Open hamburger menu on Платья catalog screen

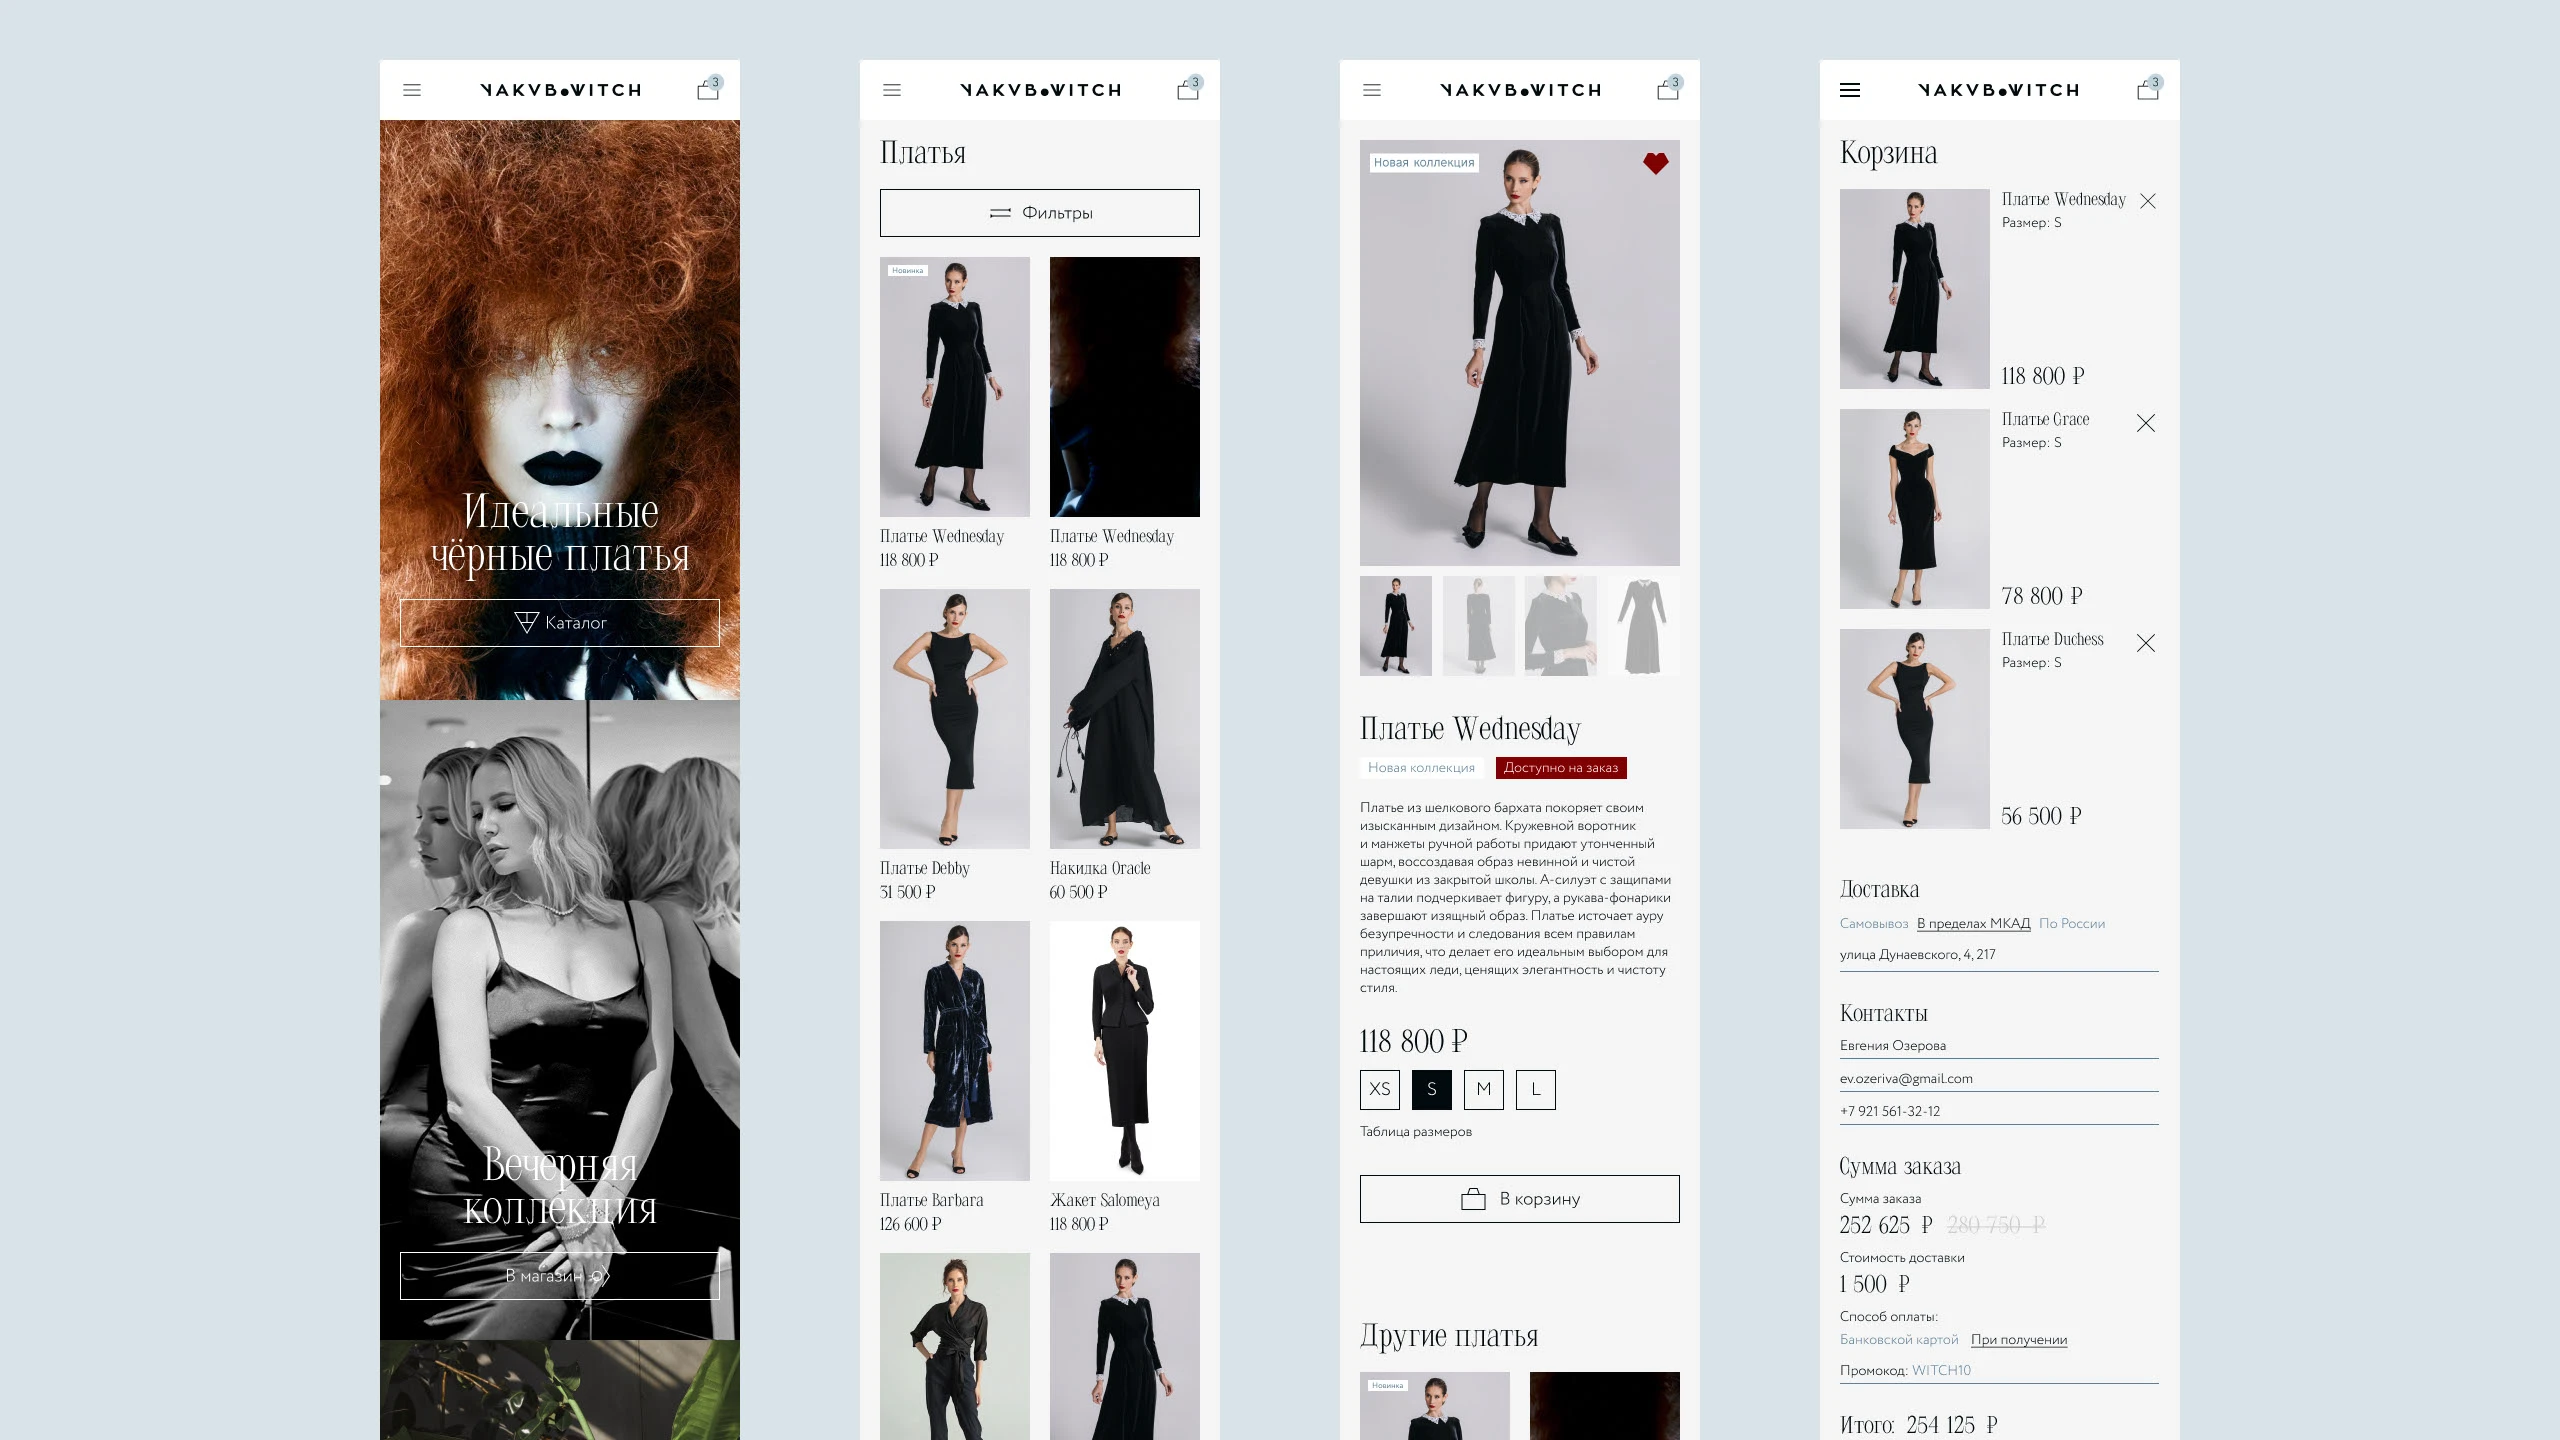coord(892,90)
